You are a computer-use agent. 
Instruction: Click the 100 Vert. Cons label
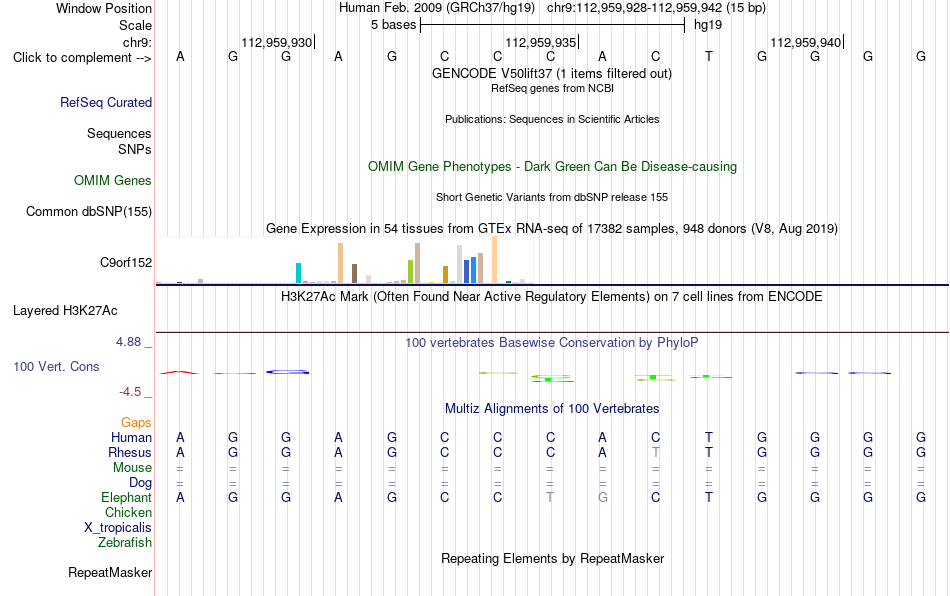click(56, 366)
